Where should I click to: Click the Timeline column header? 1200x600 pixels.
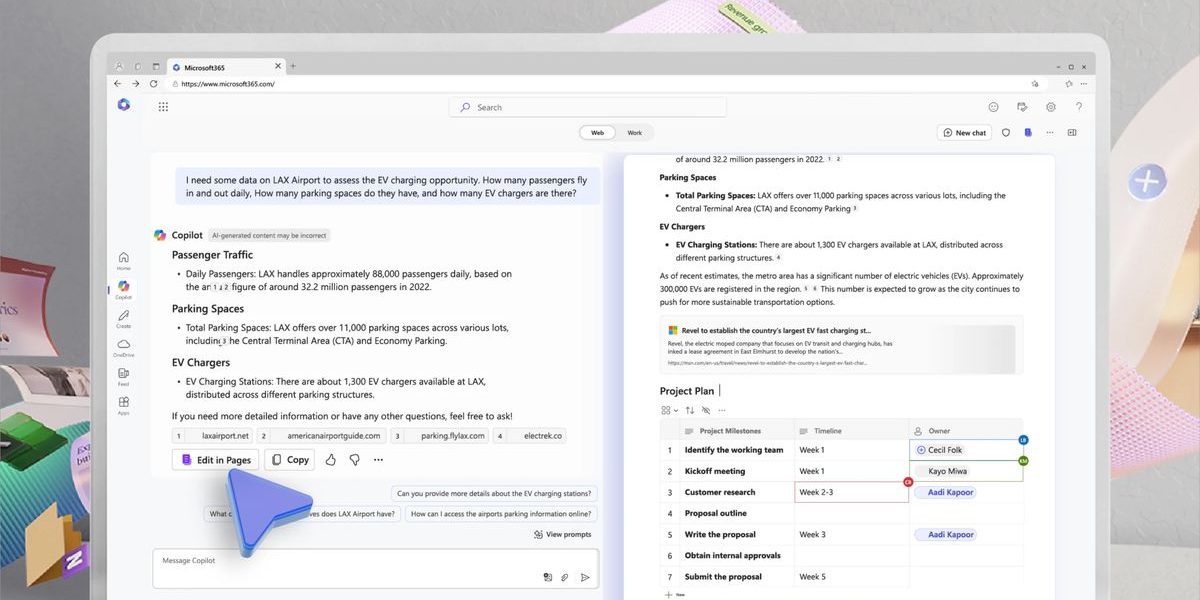(851, 431)
